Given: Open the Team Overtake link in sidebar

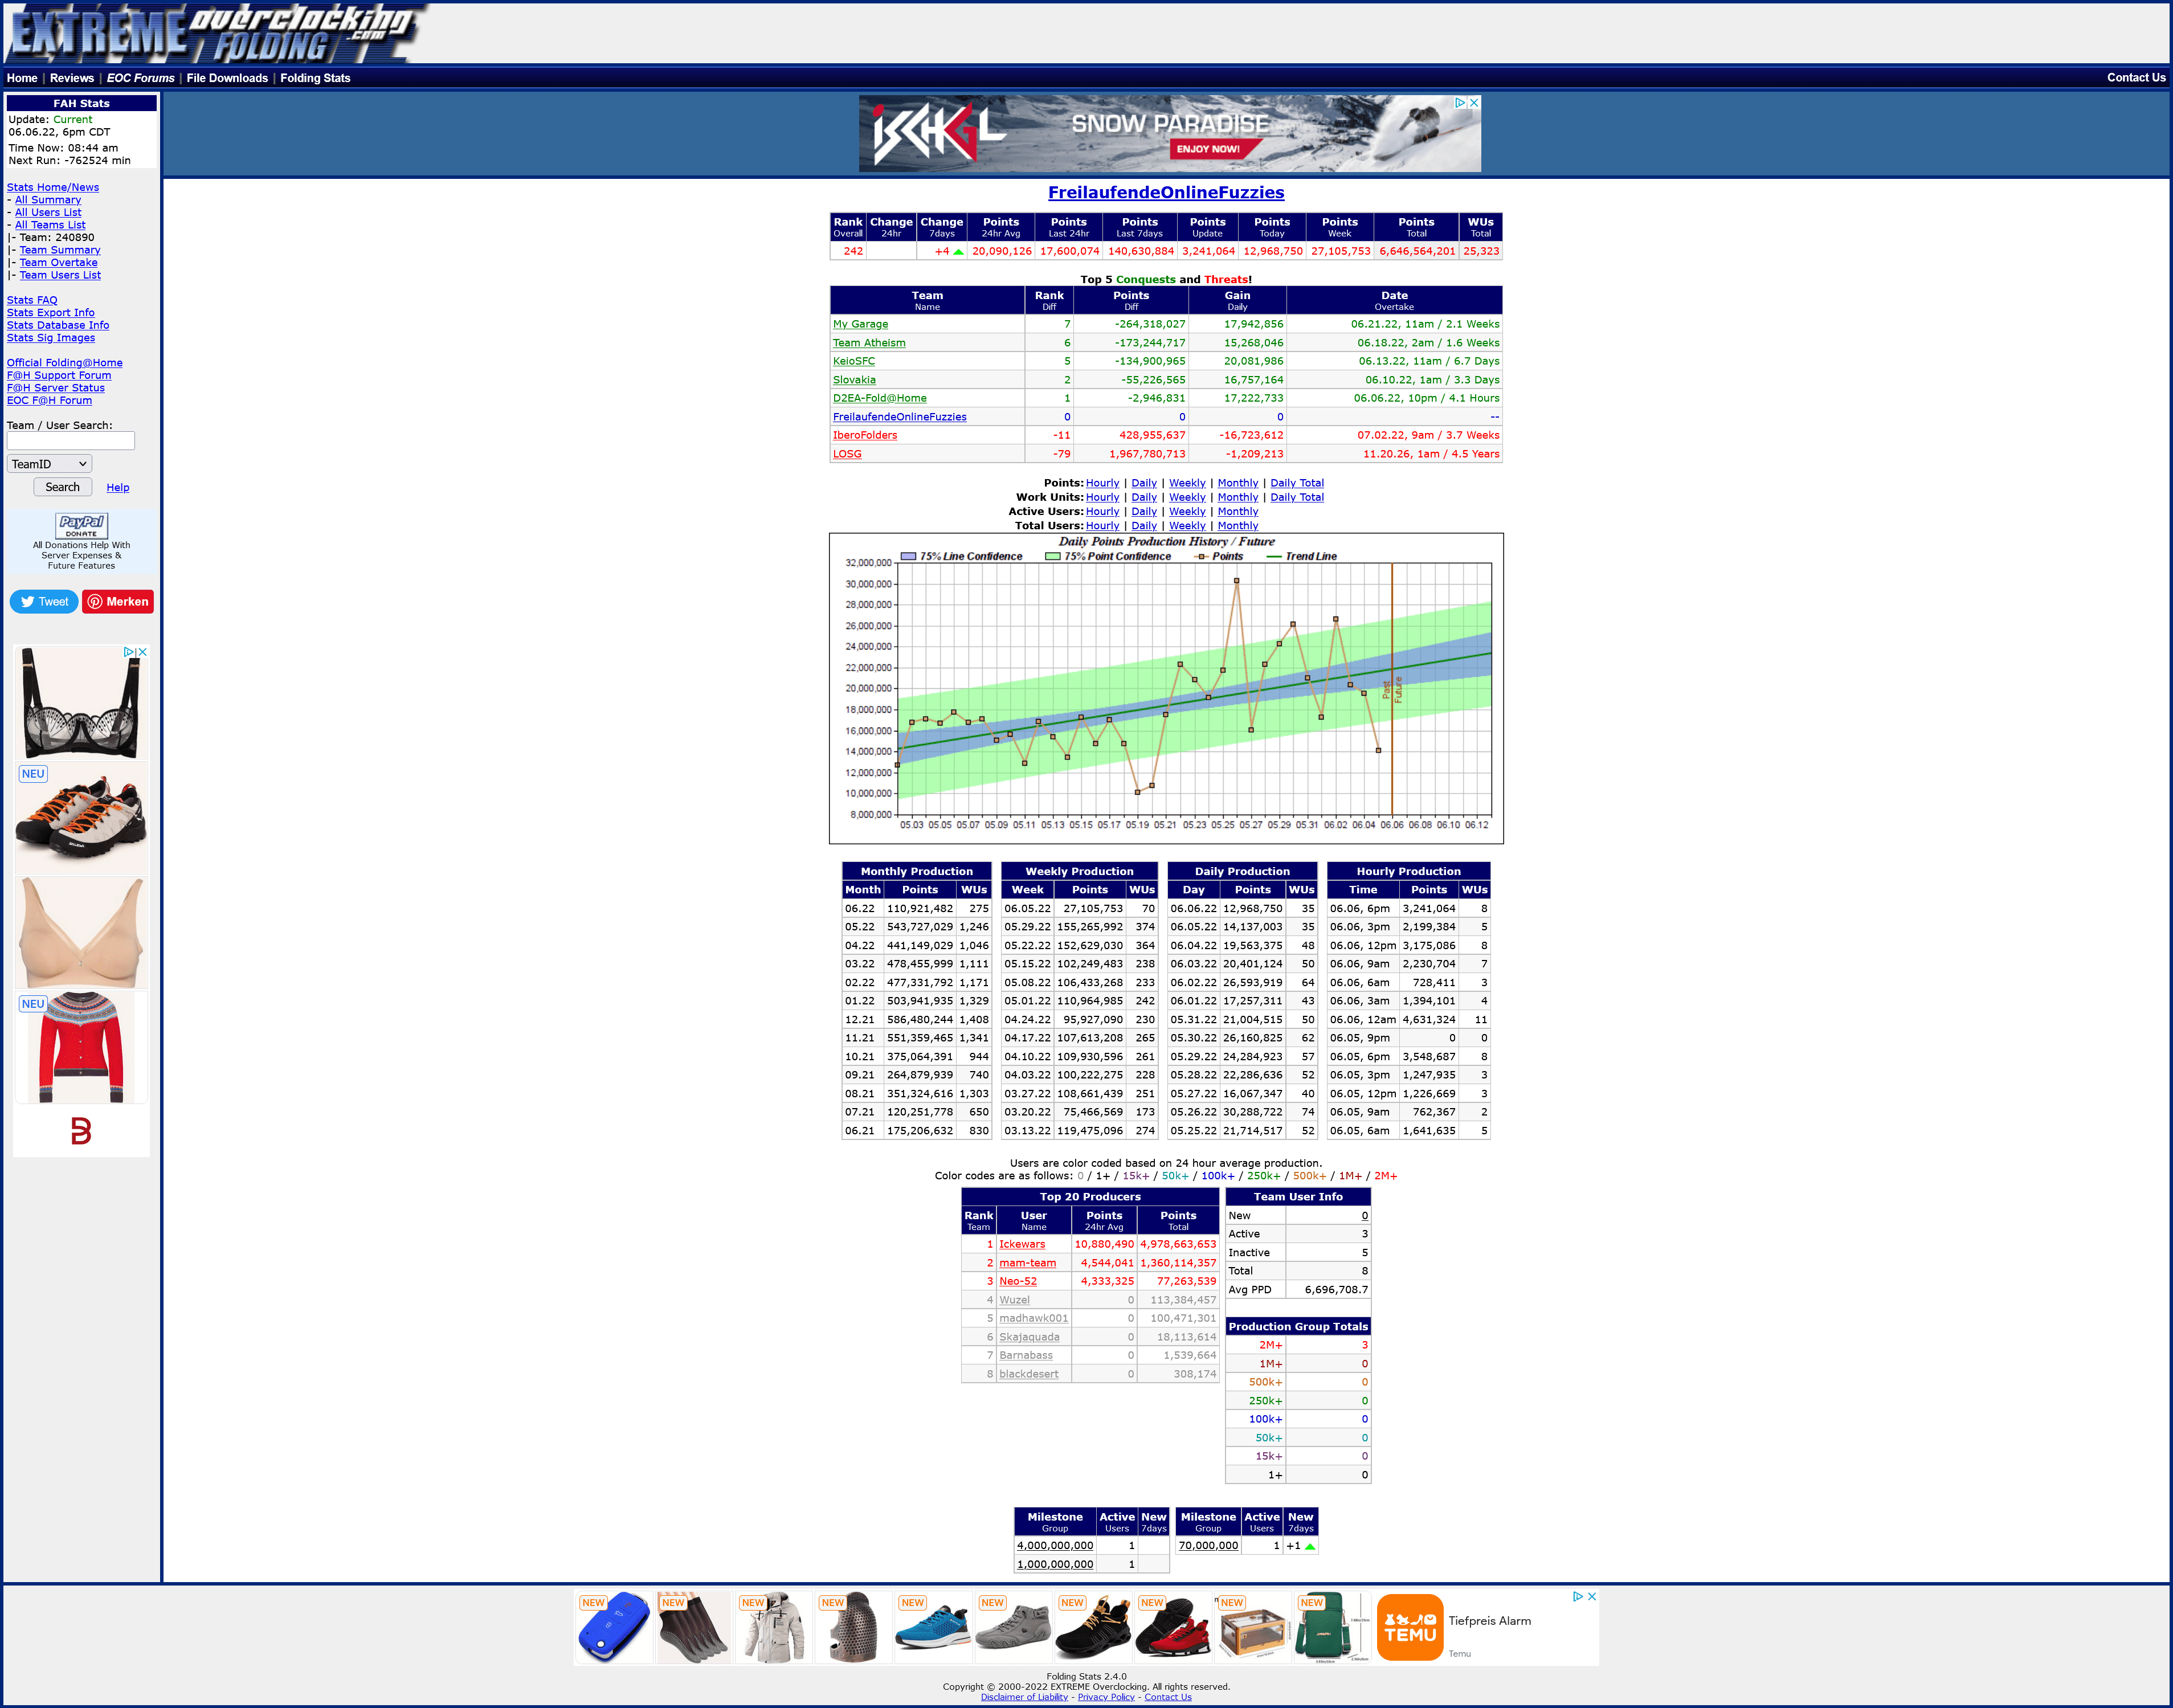Looking at the screenshot, I should [58, 263].
